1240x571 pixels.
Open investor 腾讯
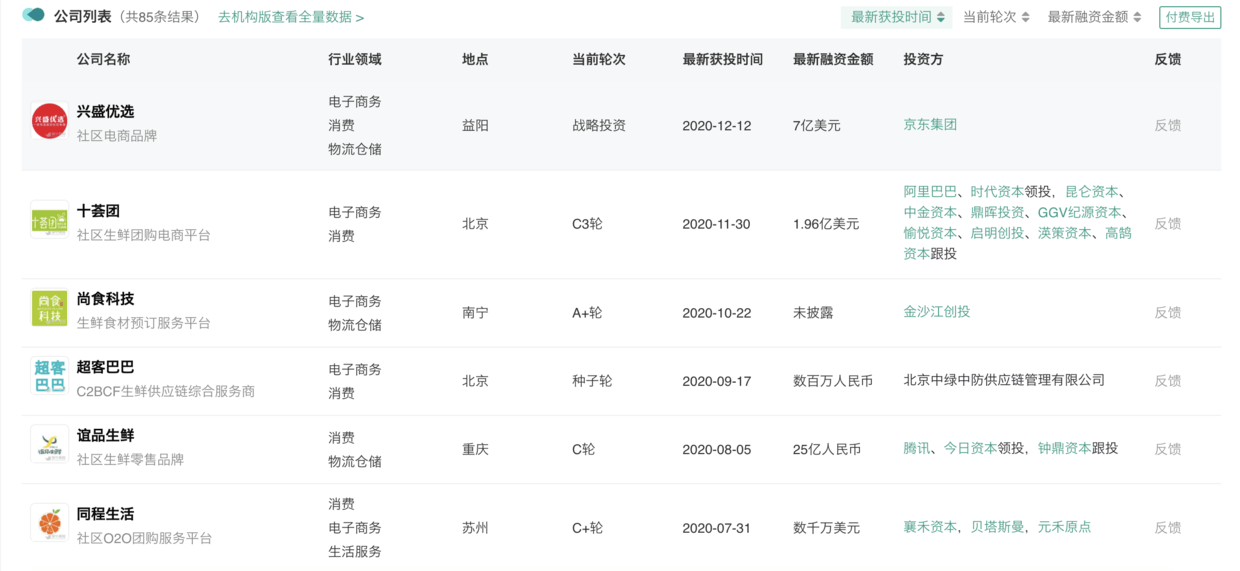click(917, 449)
